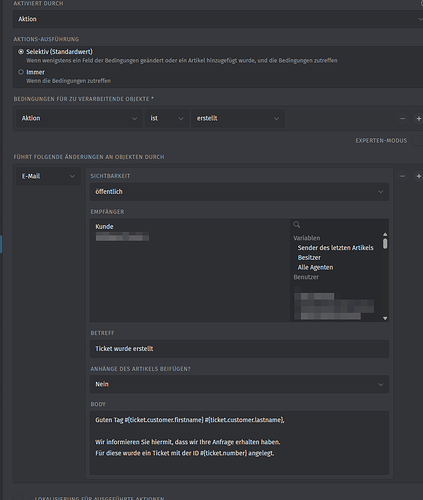Click the scroll down arrow in recipient list
The height and width of the screenshot is (500, 423).
click(x=385, y=318)
